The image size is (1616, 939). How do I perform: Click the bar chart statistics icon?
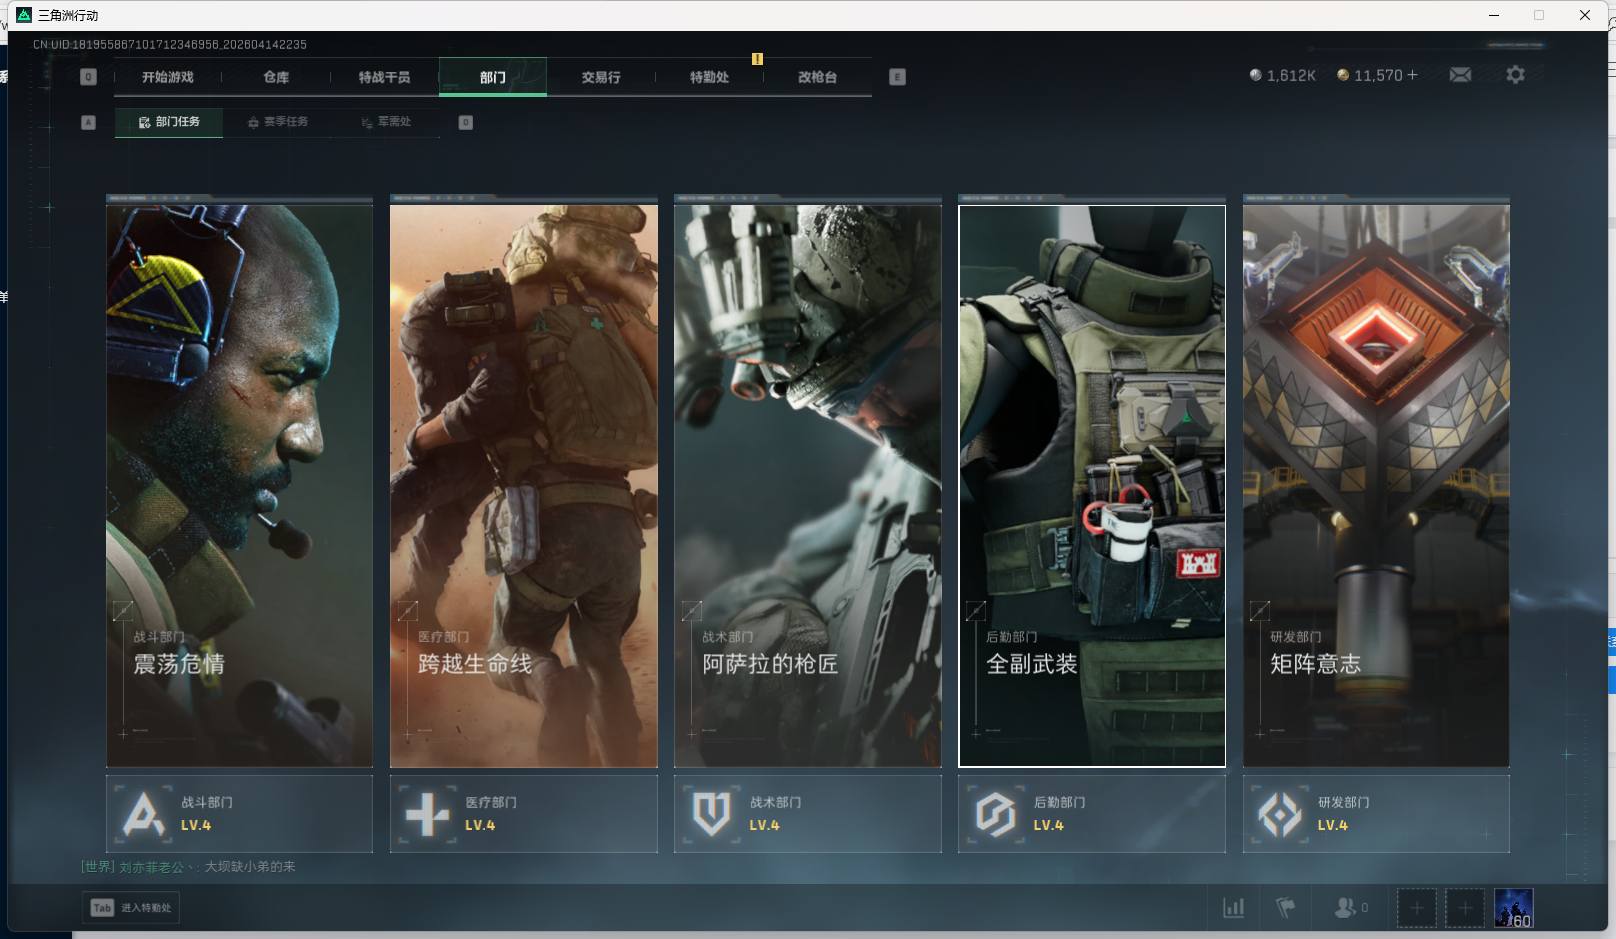1234,908
